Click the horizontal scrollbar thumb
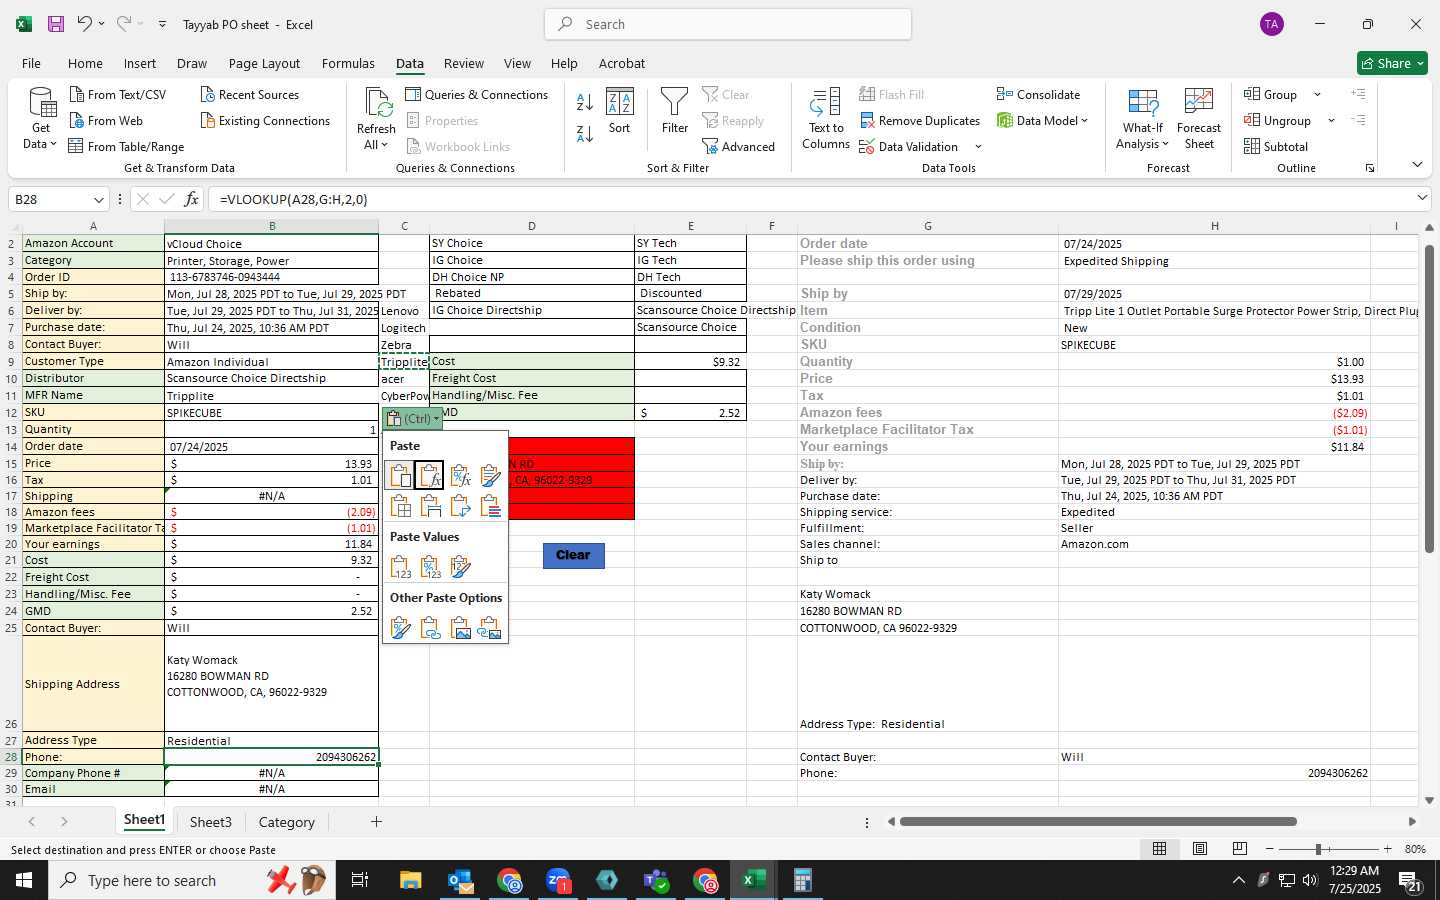 pyautogui.click(x=1098, y=822)
